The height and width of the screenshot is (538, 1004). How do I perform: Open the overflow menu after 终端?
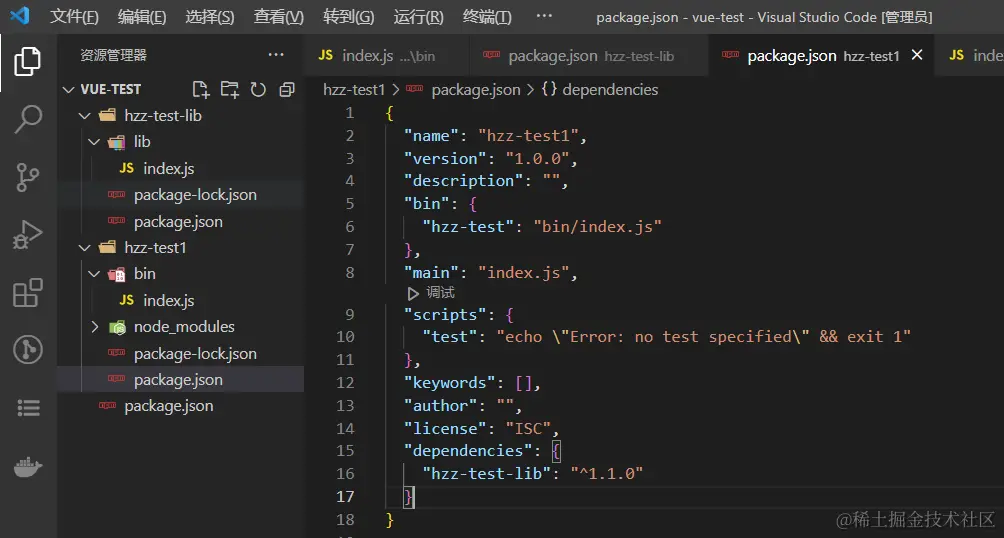[x=544, y=16]
